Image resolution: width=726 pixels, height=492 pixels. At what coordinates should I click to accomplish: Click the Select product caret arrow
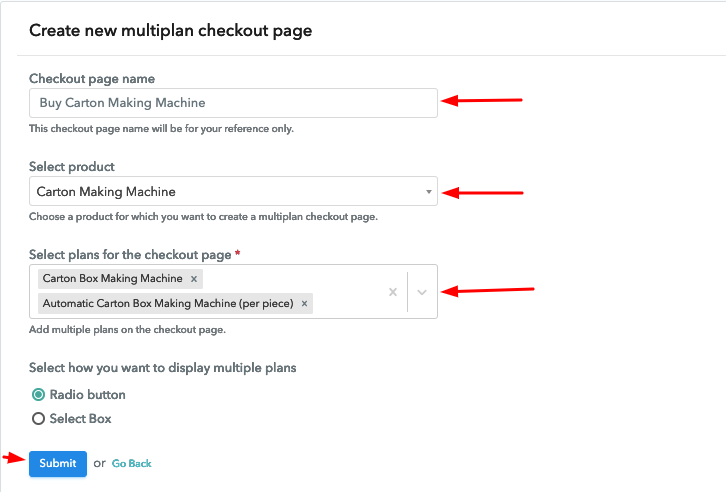pos(428,192)
